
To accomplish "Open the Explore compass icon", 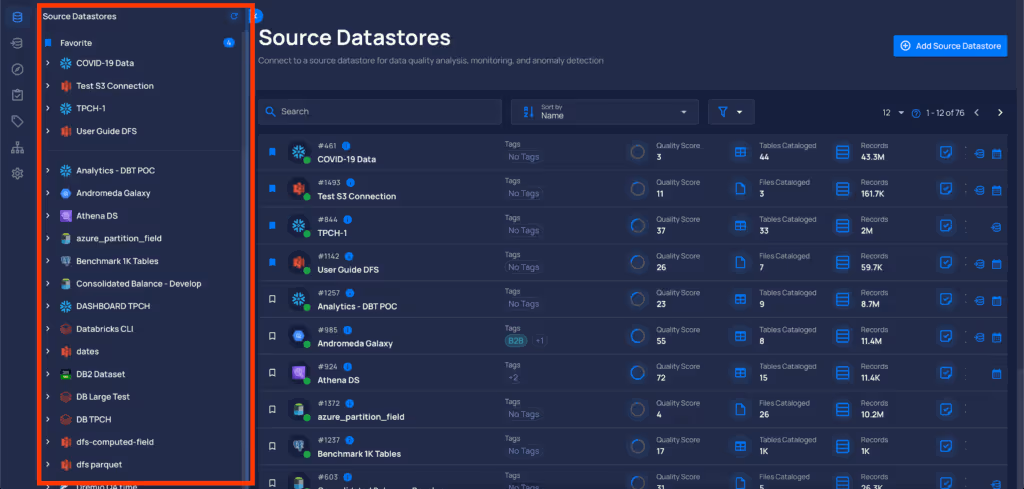I will pos(17,69).
